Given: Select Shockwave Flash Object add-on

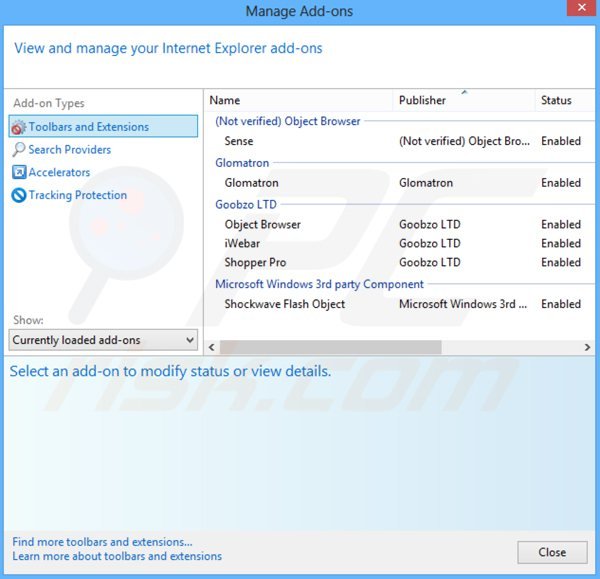Looking at the screenshot, I should [284, 304].
